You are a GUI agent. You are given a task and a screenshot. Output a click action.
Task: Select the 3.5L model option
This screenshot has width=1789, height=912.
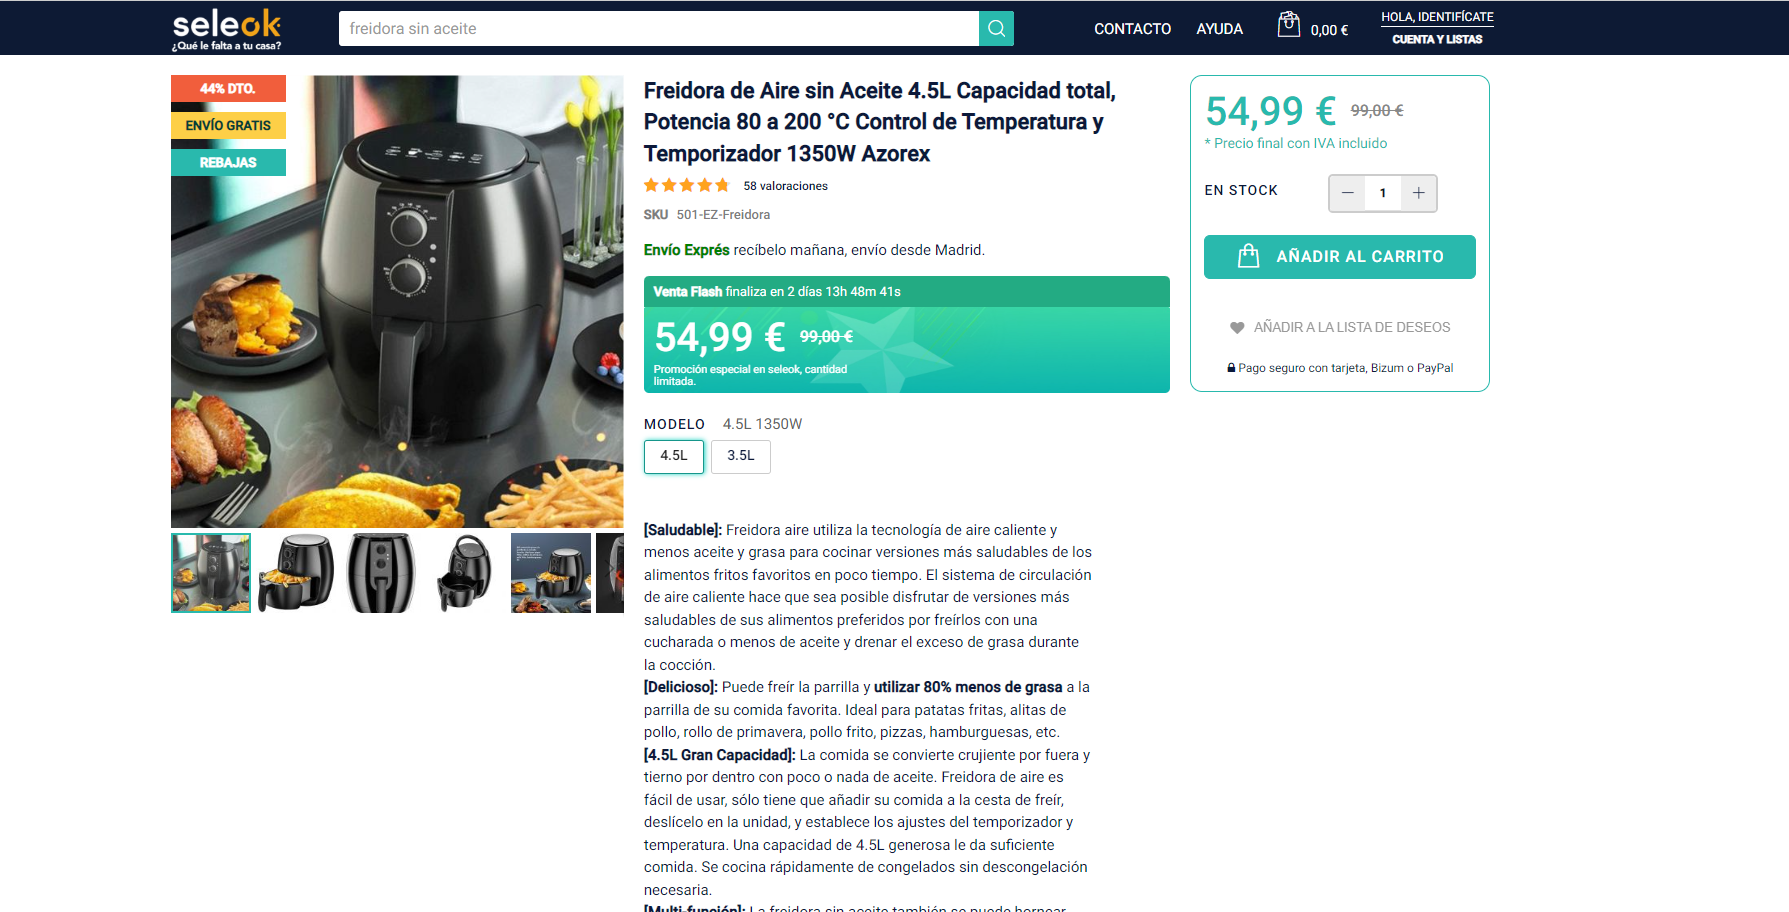(x=741, y=456)
